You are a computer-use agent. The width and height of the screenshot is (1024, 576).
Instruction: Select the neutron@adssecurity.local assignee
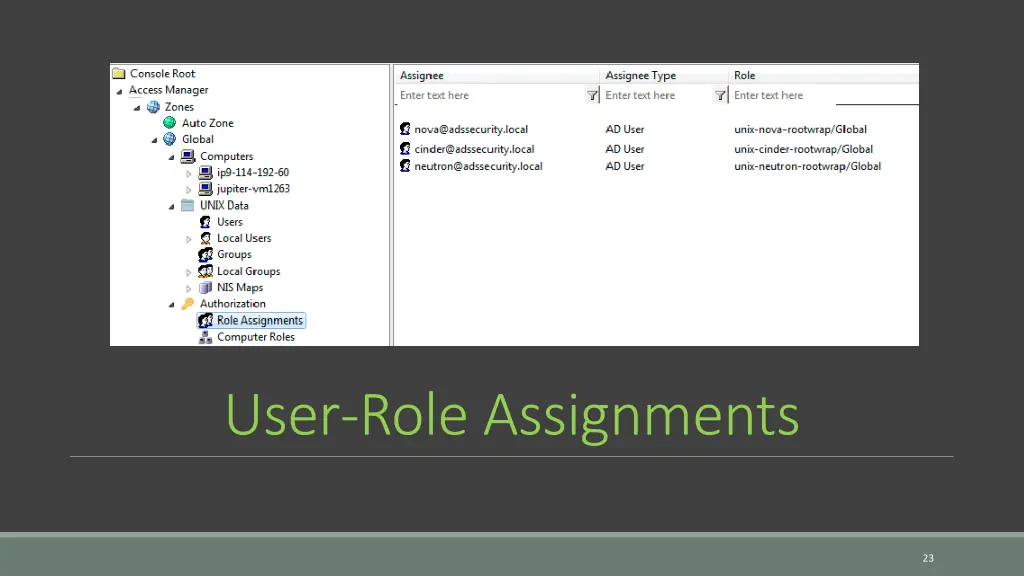pyautogui.click(x=478, y=166)
